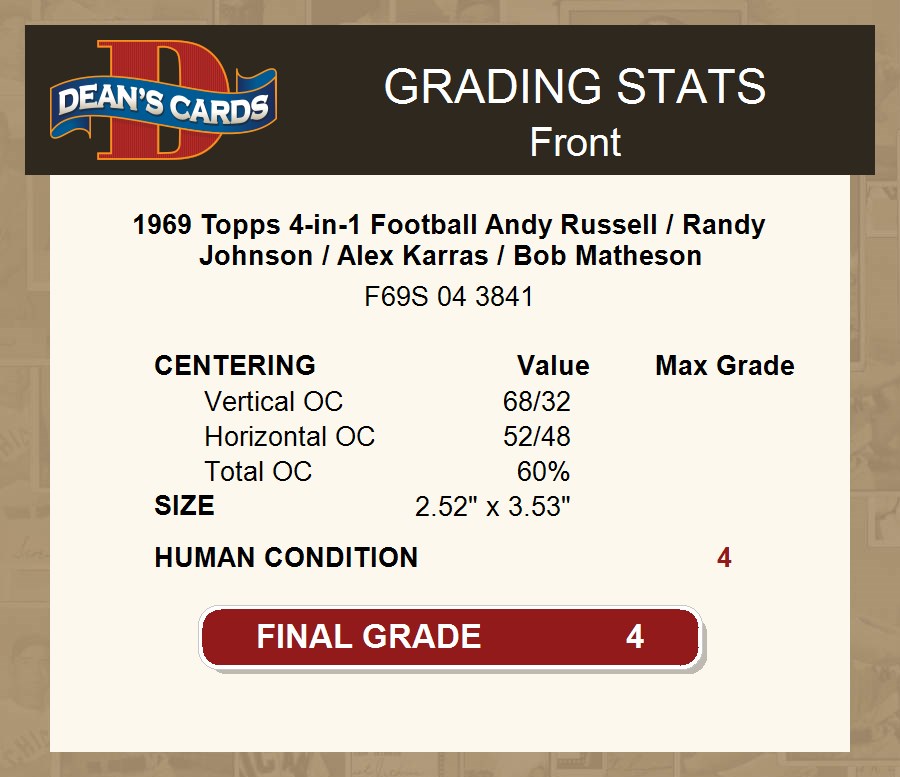Click the CENTERING section label
This screenshot has width=900, height=777.
pos(235,366)
